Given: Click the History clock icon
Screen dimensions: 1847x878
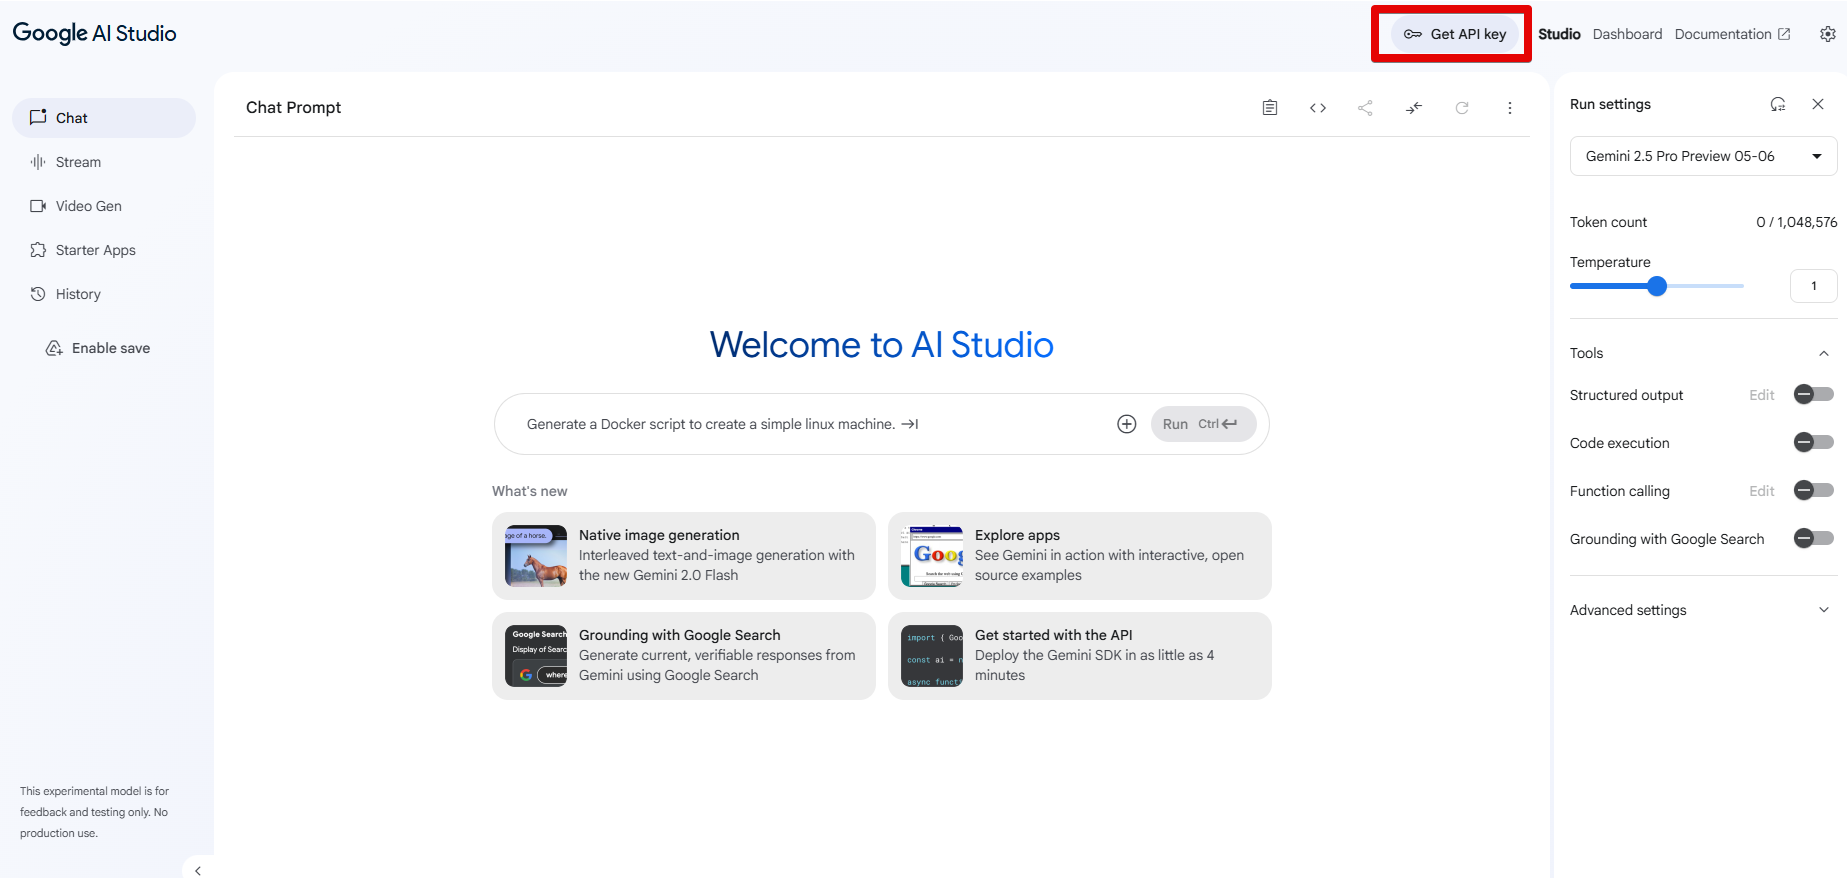Looking at the screenshot, I should pos(38,294).
